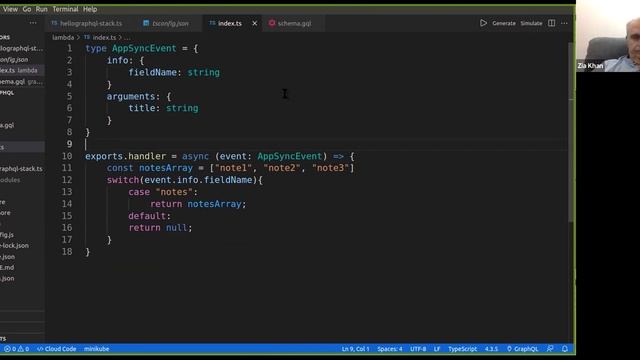
Task: Click line number 10 in the gutter
Action: pyautogui.click(x=67, y=156)
